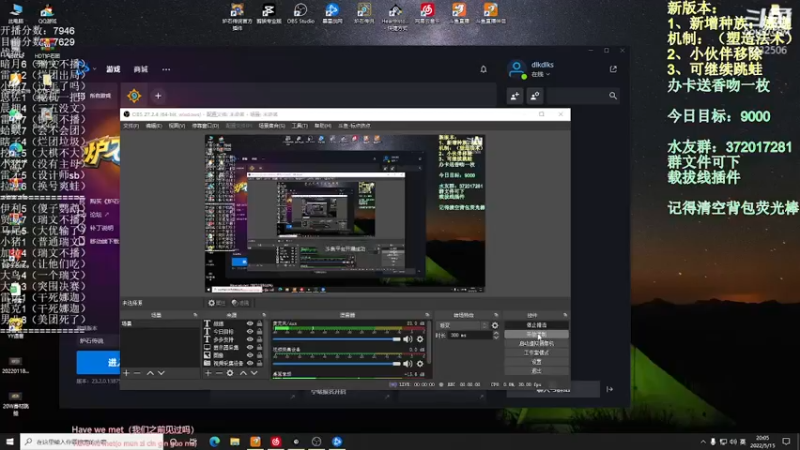
Task: Start virtual camera button in OBS
Action: point(536,343)
